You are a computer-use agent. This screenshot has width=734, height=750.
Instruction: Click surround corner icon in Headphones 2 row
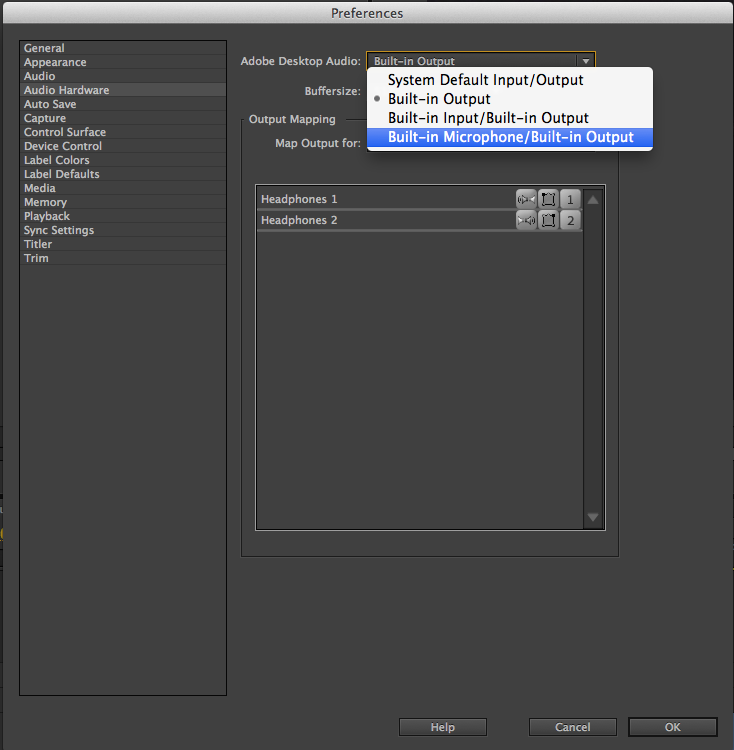(x=548, y=220)
